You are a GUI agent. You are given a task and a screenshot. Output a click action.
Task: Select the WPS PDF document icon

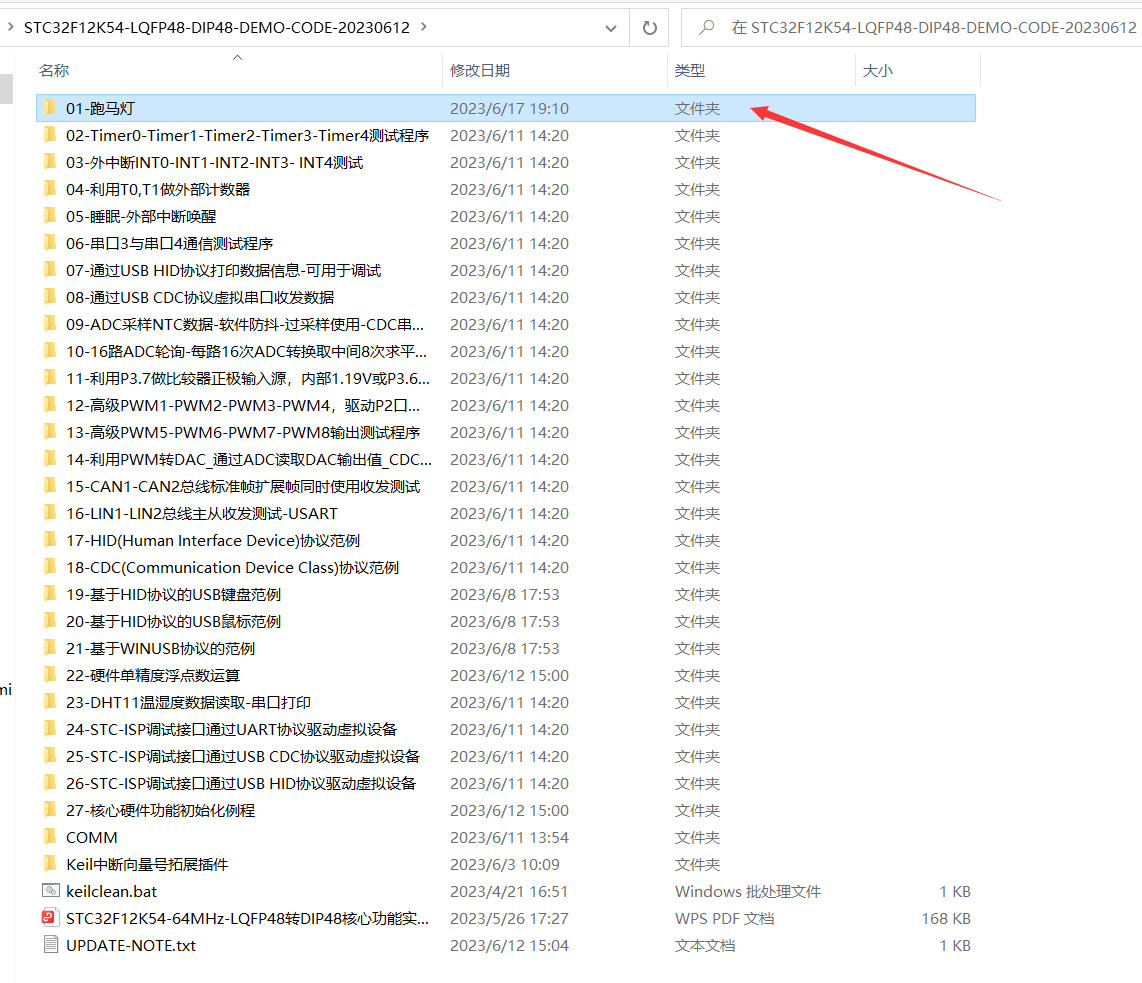(x=50, y=918)
